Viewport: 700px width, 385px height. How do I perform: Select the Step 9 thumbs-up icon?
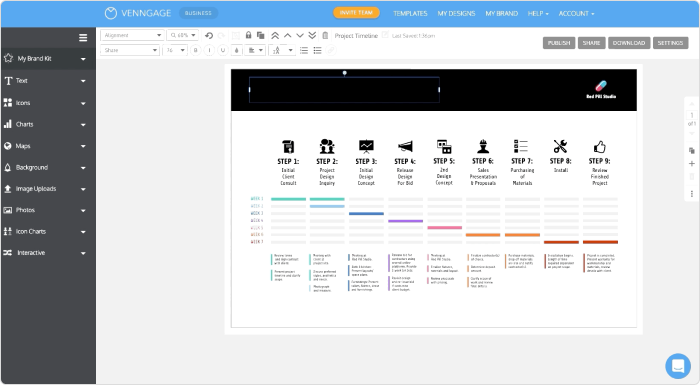pos(600,146)
